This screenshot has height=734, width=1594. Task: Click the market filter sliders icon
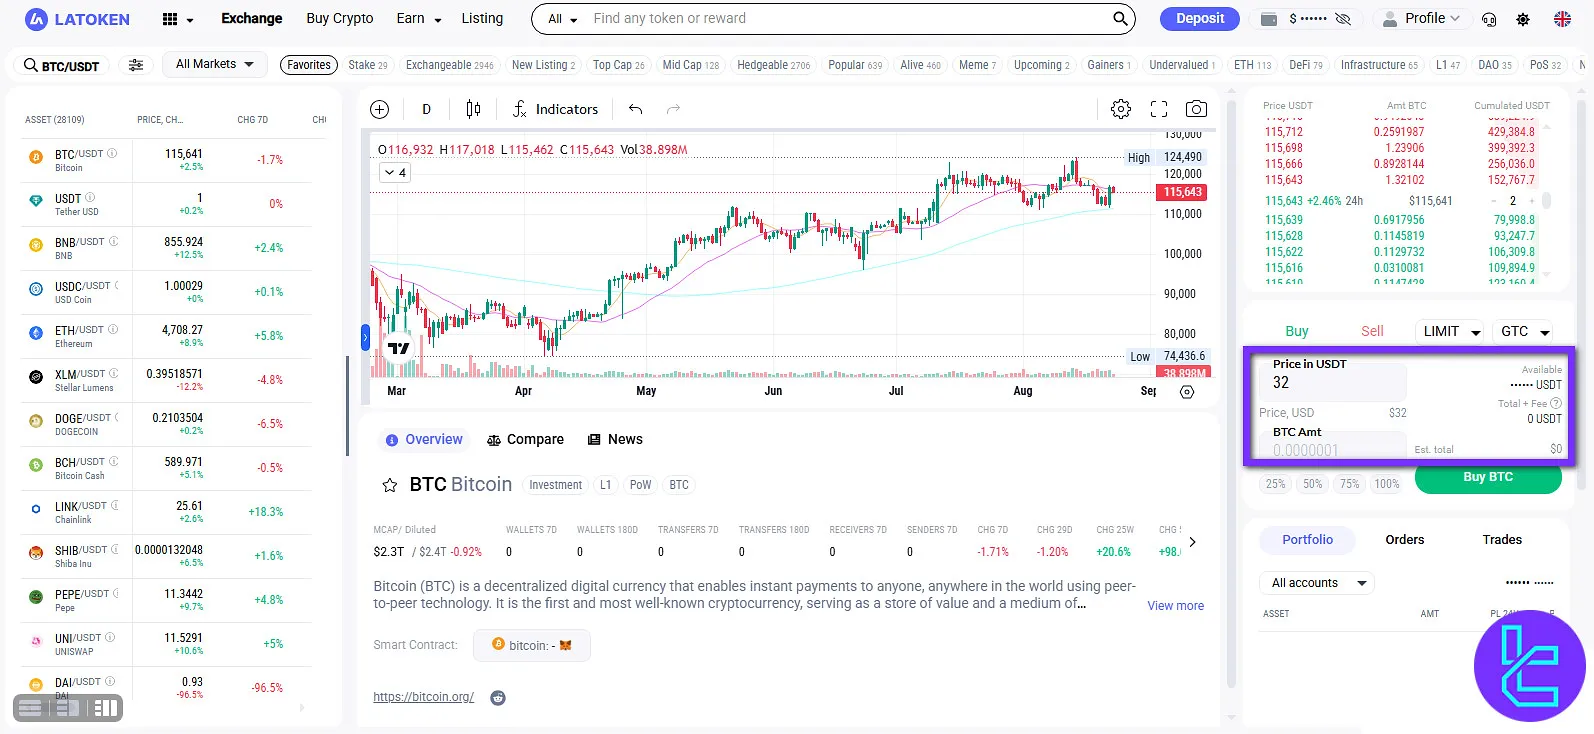pyautogui.click(x=136, y=65)
